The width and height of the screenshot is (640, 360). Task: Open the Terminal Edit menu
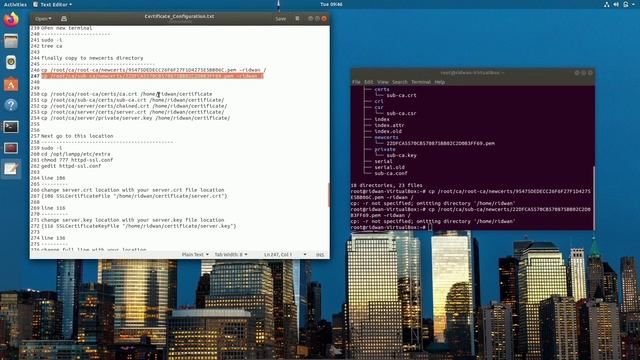coord(369,82)
